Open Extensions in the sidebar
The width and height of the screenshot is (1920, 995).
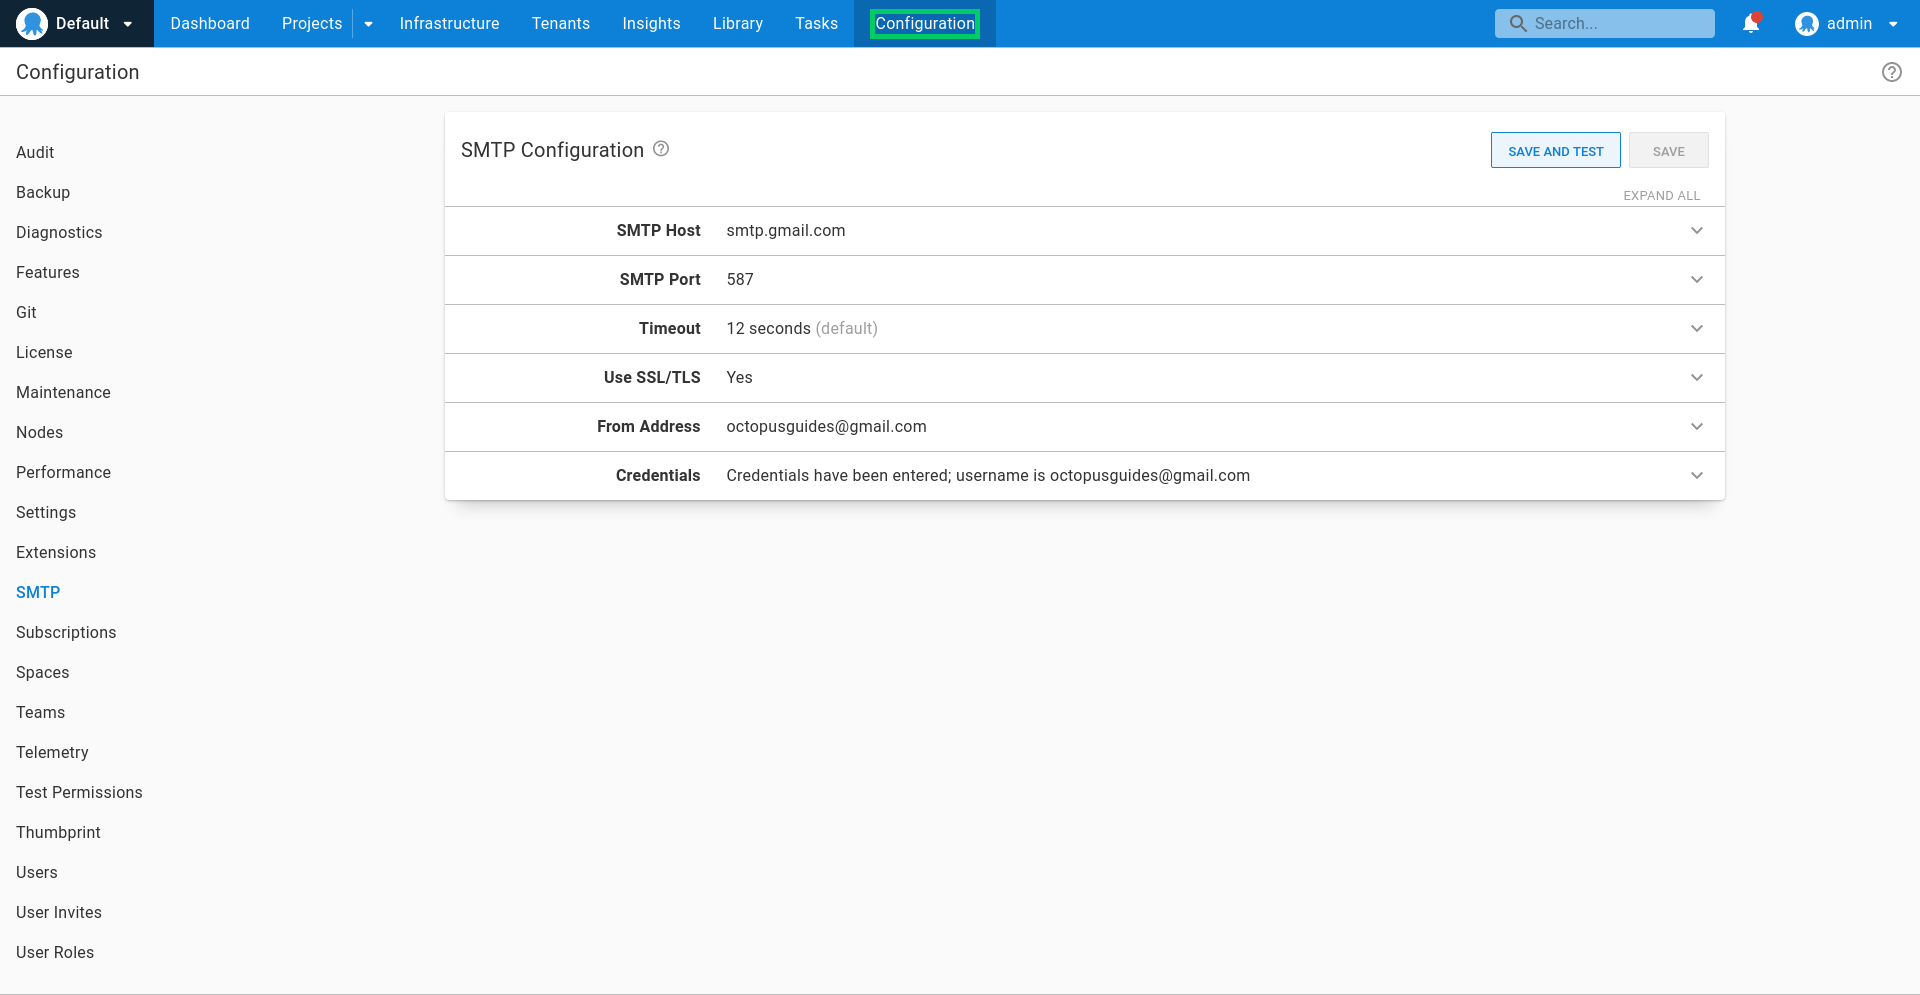click(x=56, y=552)
